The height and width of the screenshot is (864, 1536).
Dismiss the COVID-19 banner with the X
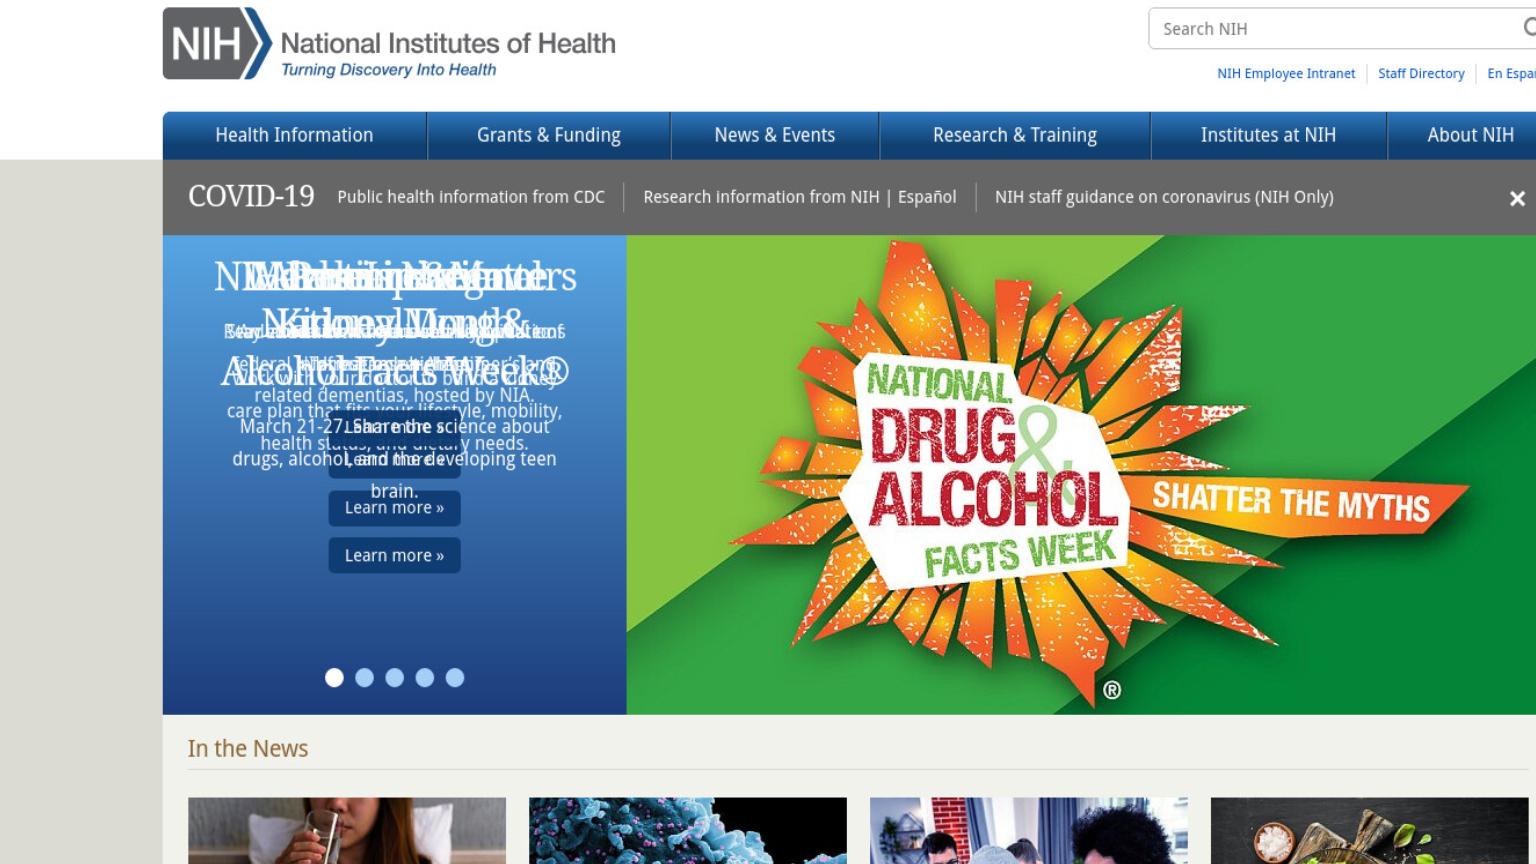coord(1517,198)
